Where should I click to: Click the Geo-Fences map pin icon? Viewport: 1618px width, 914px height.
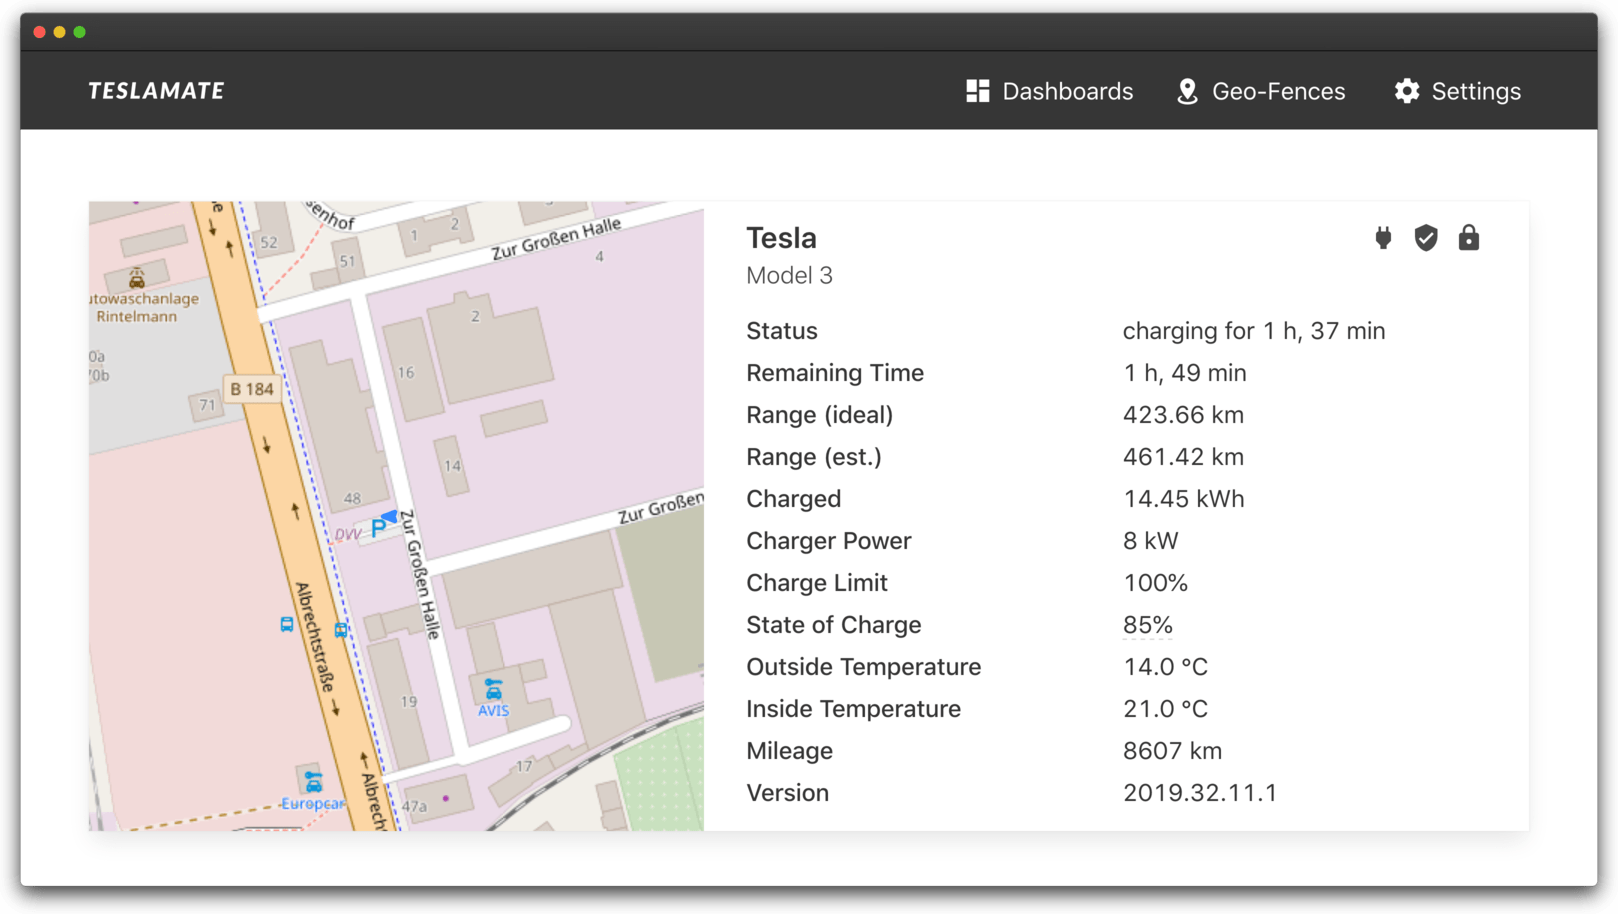[x=1186, y=90]
